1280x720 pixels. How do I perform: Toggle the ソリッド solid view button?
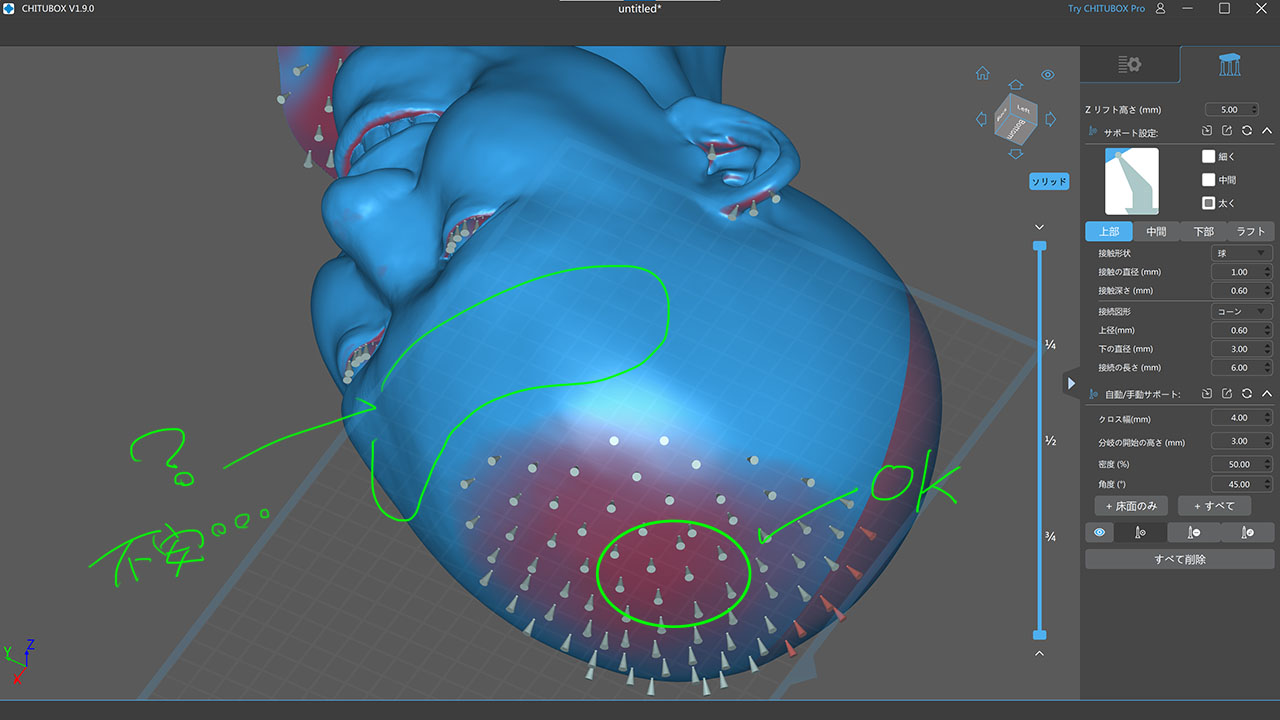tap(1050, 182)
